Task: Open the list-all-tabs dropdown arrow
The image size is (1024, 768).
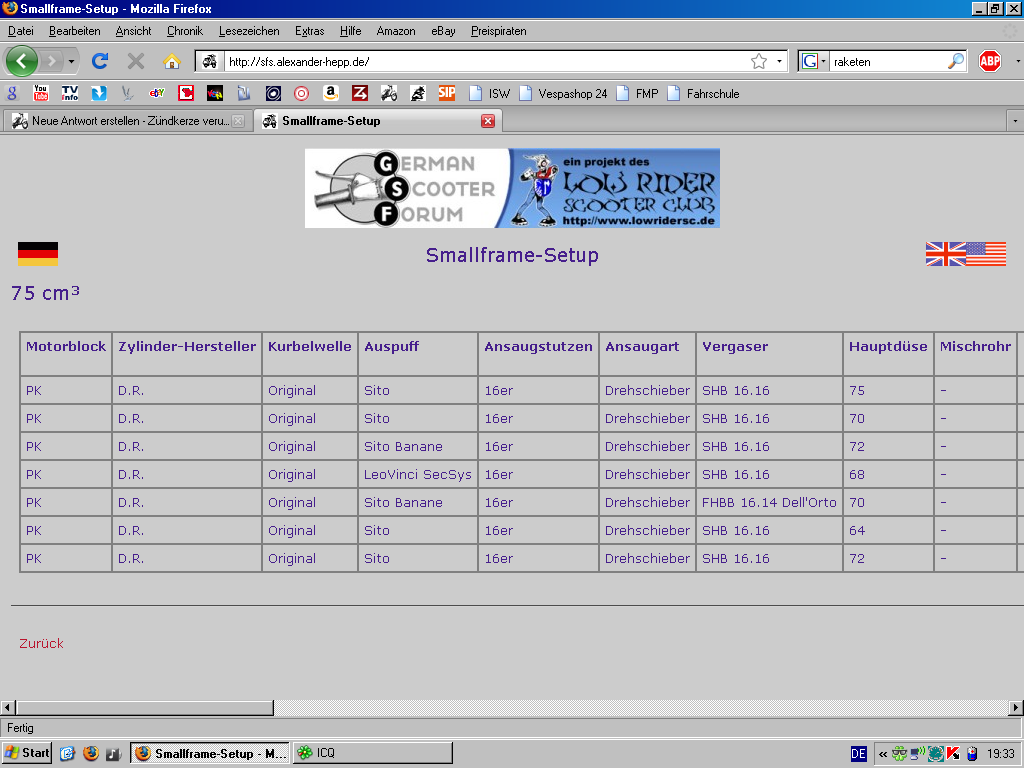Action: (1015, 121)
